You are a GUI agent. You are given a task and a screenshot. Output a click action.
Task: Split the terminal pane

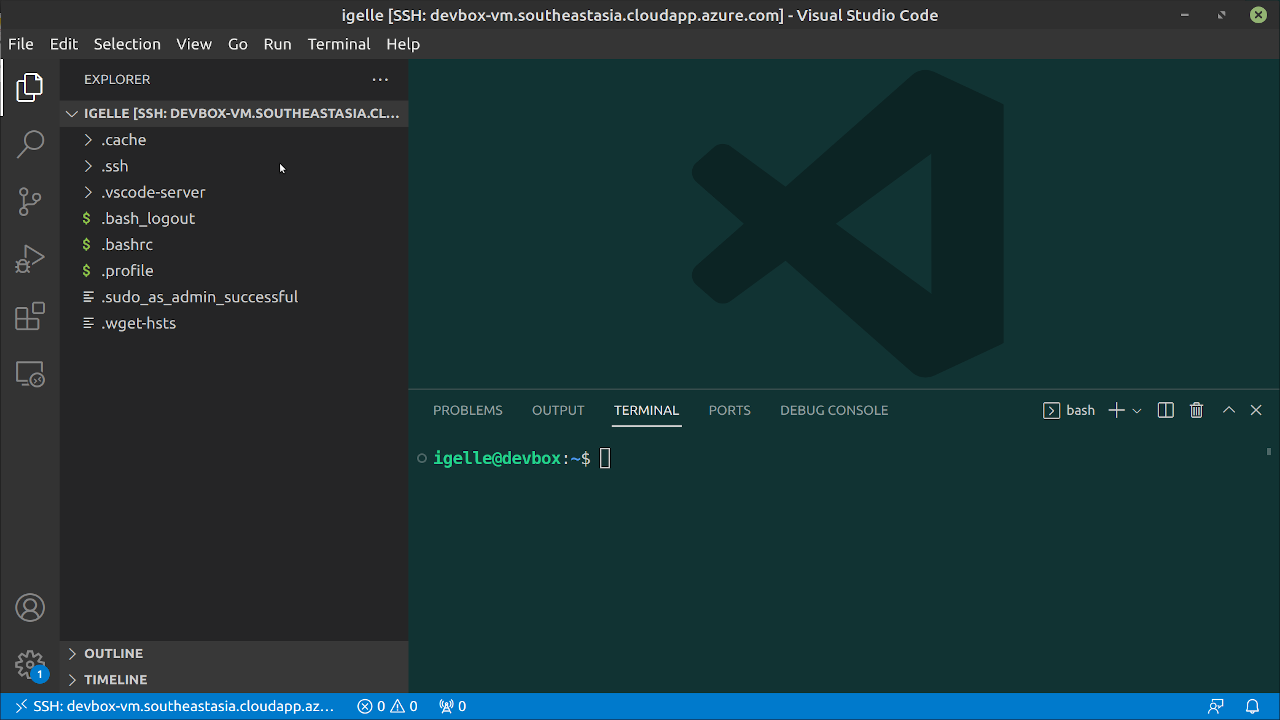[1165, 410]
